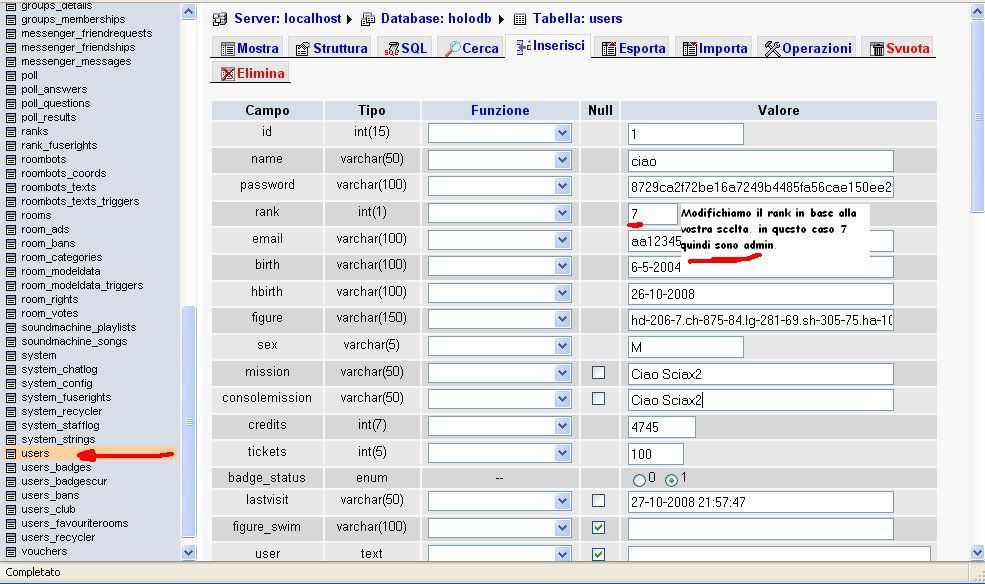Toggle the Null checkbox for mission
The image size is (985, 584).
pyautogui.click(x=599, y=373)
